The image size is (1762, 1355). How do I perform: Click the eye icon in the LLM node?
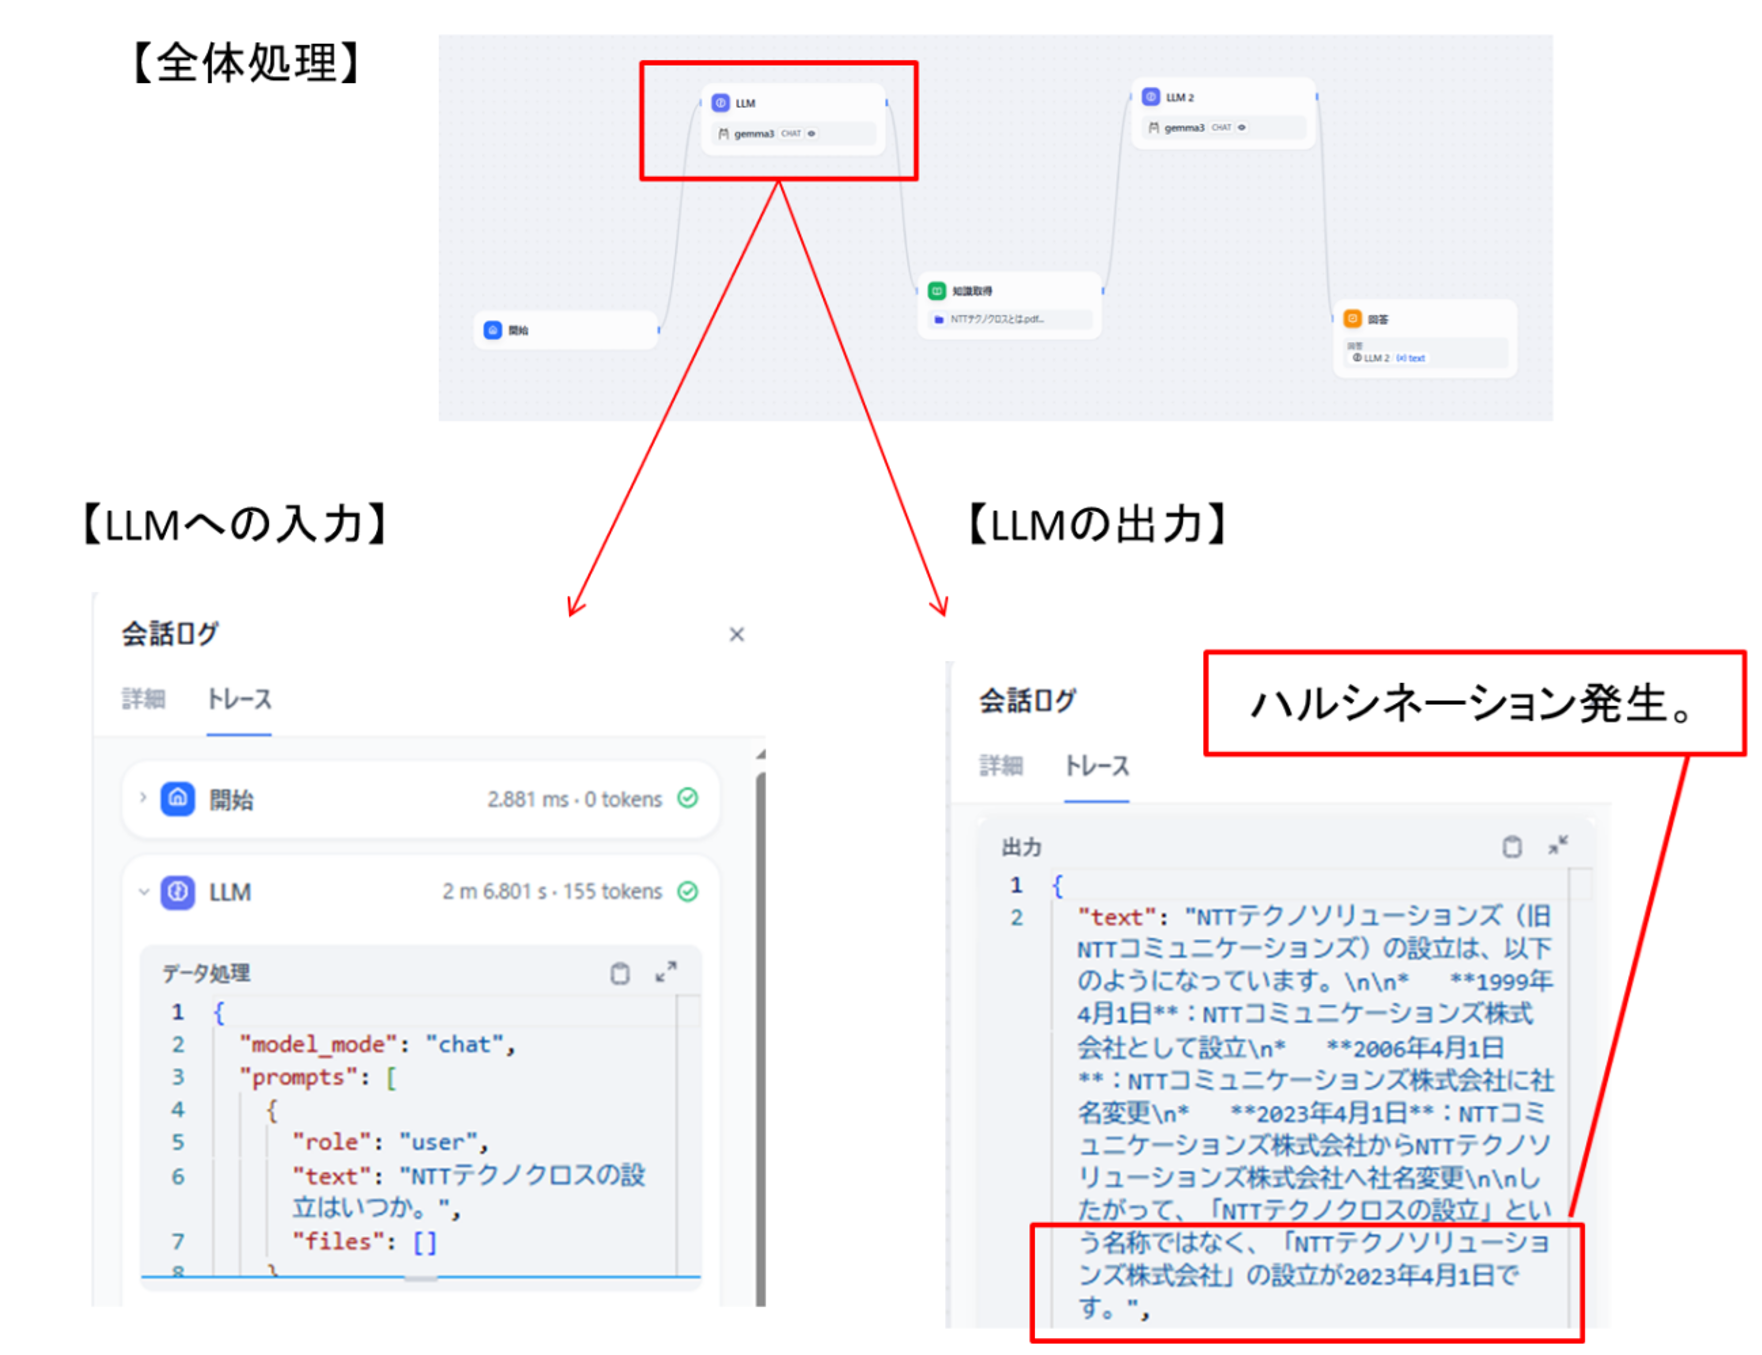pyautogui.click(x=812, y=133)
